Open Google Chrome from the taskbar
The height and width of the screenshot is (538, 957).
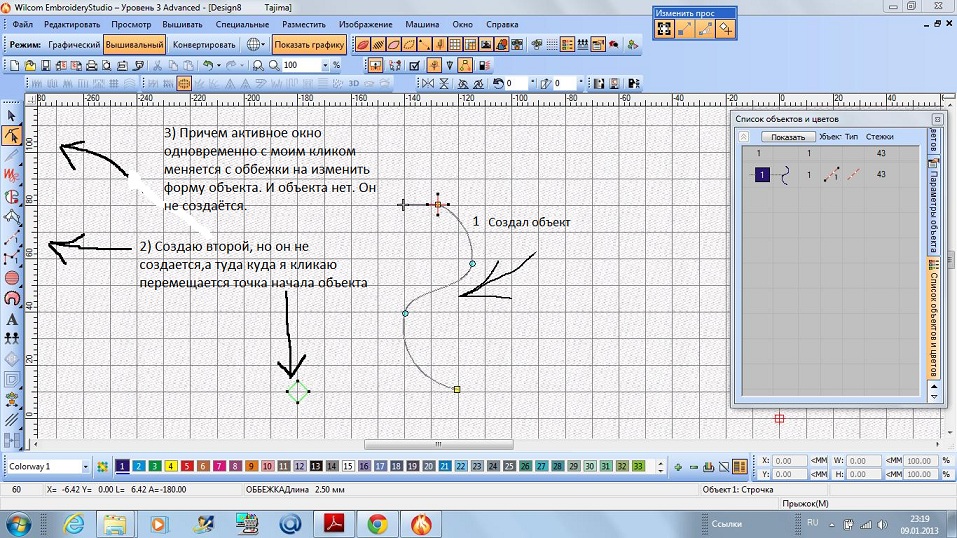click(377, 524)
